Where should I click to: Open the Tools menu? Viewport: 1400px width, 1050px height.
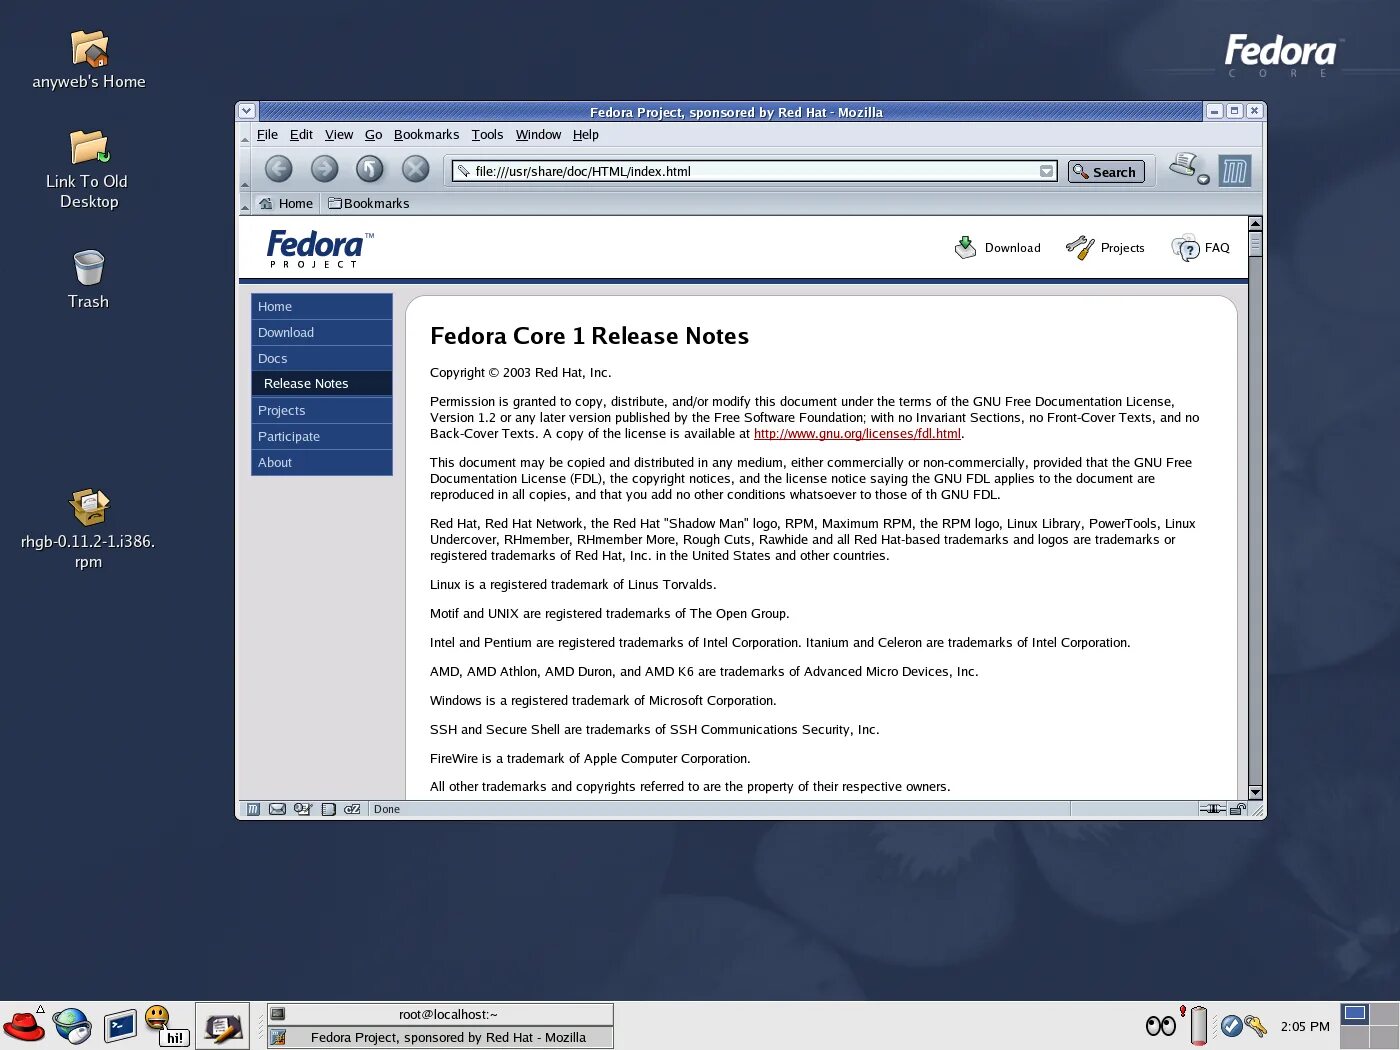(x=487, y=135)
